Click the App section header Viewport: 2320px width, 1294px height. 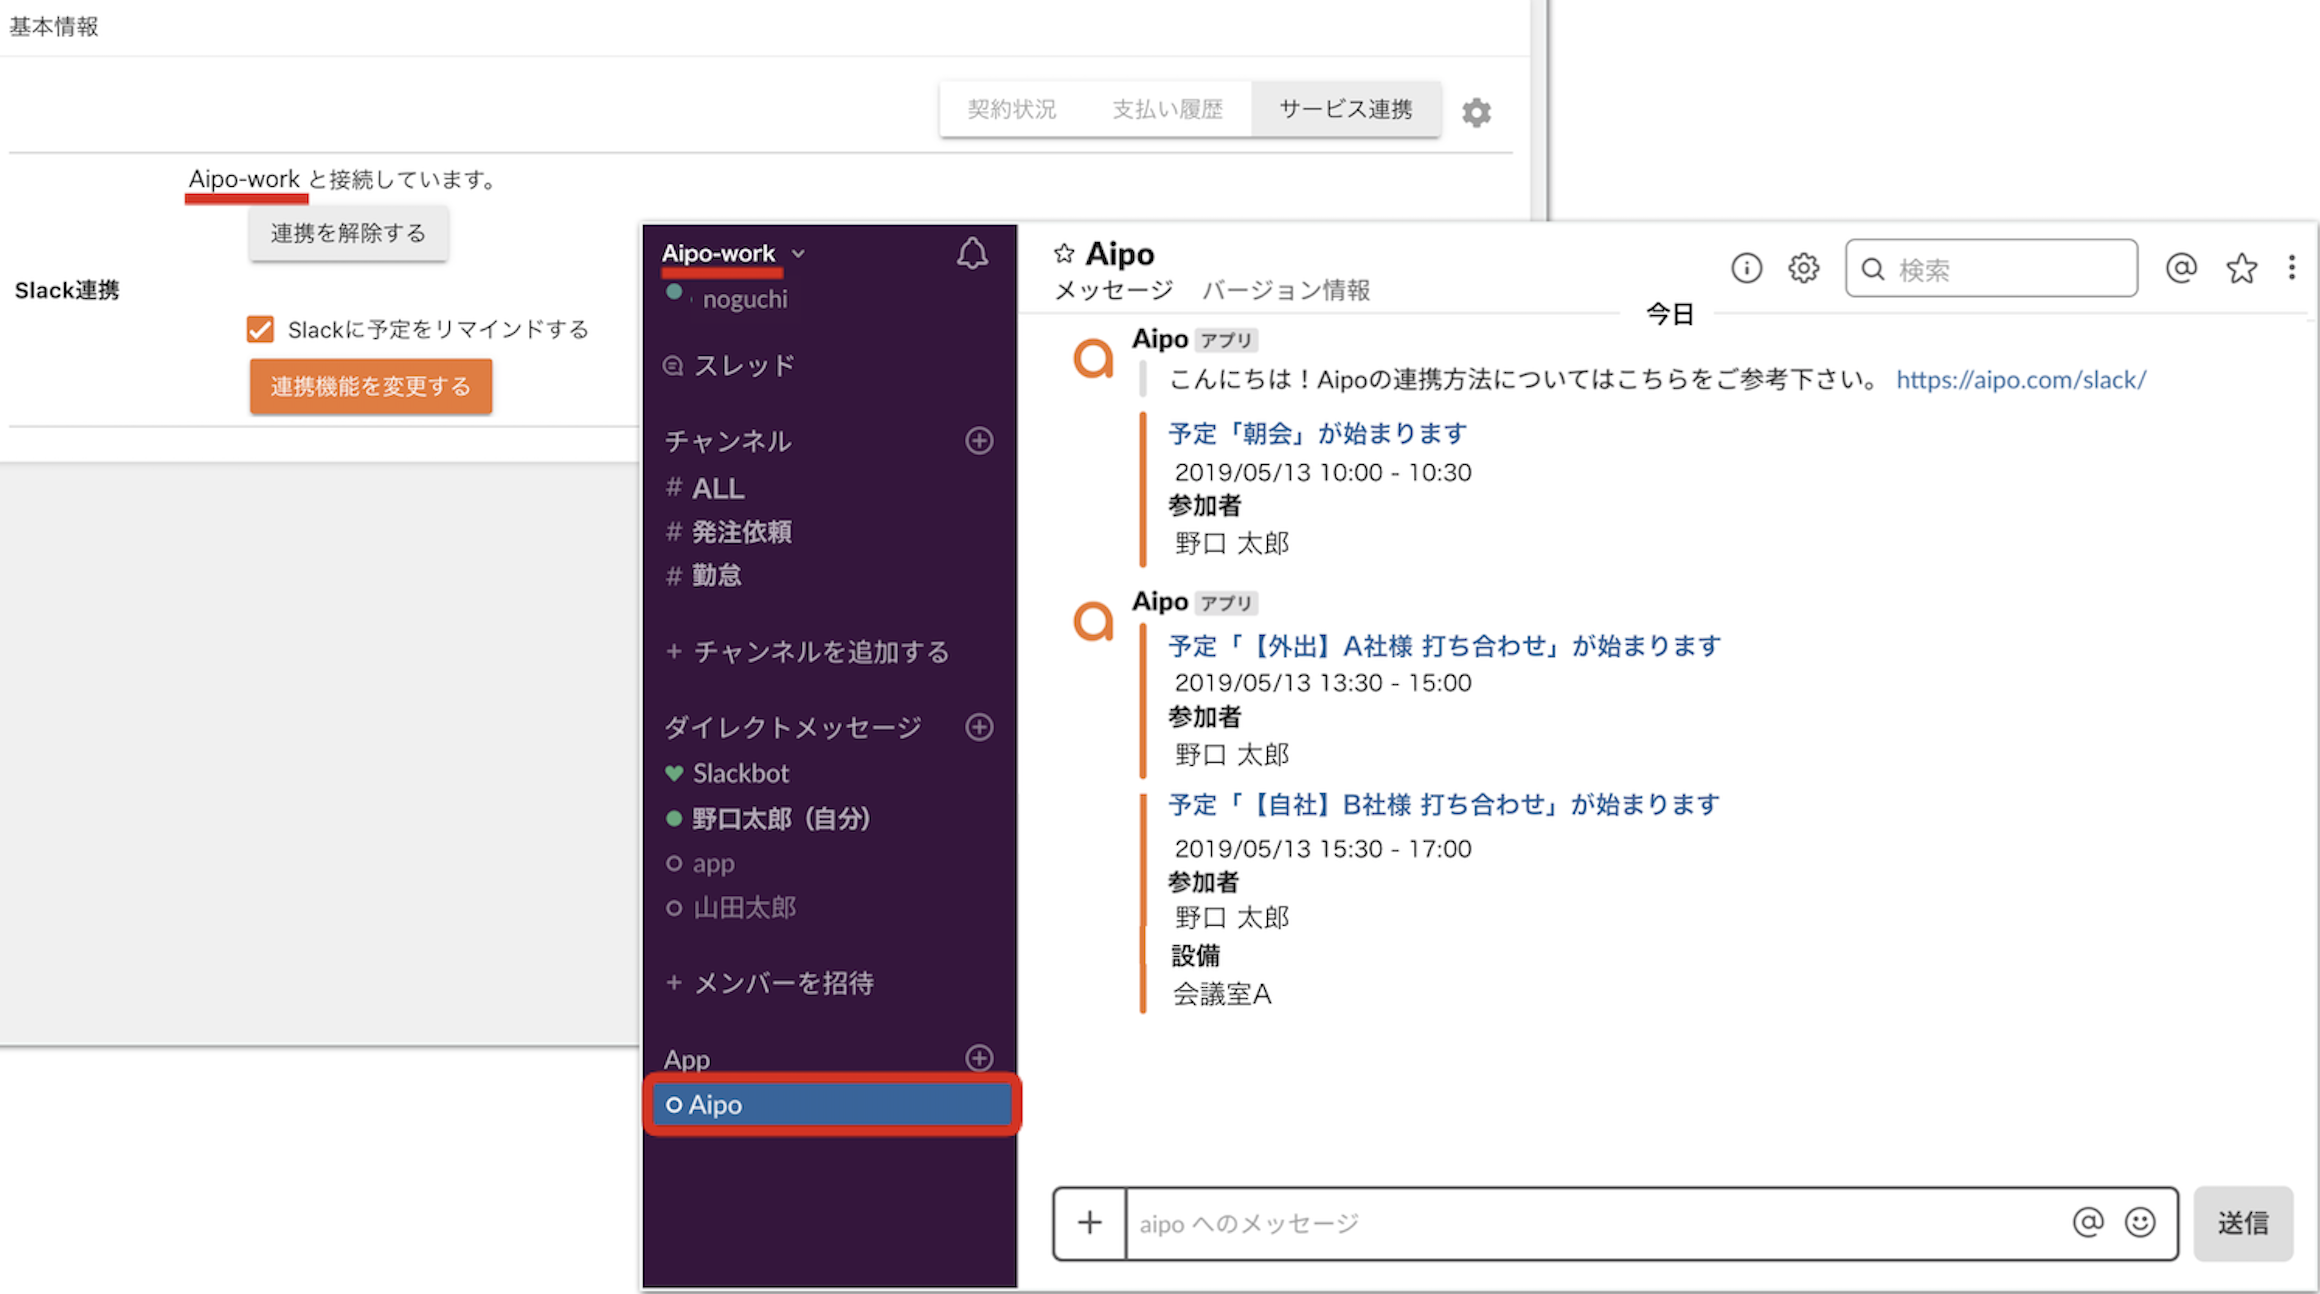pos(687,1059)
